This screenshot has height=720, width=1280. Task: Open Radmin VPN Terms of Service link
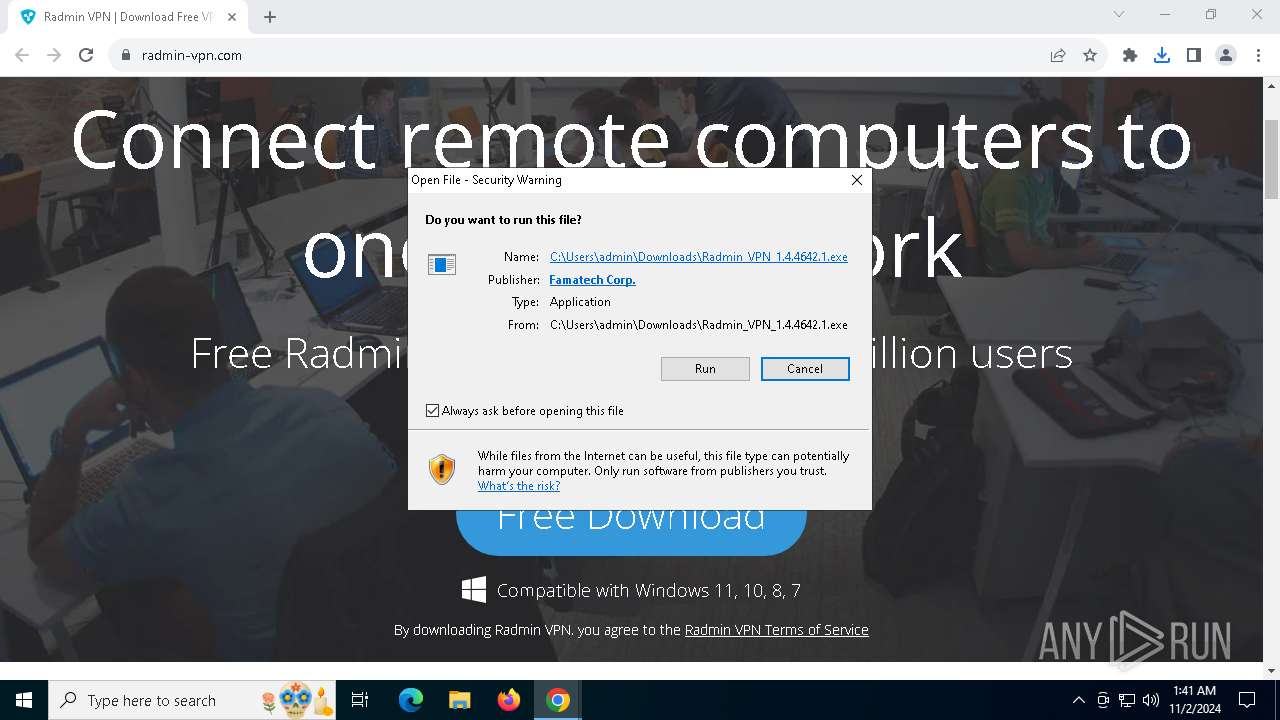pyautogui.click(x=776, y=630)
